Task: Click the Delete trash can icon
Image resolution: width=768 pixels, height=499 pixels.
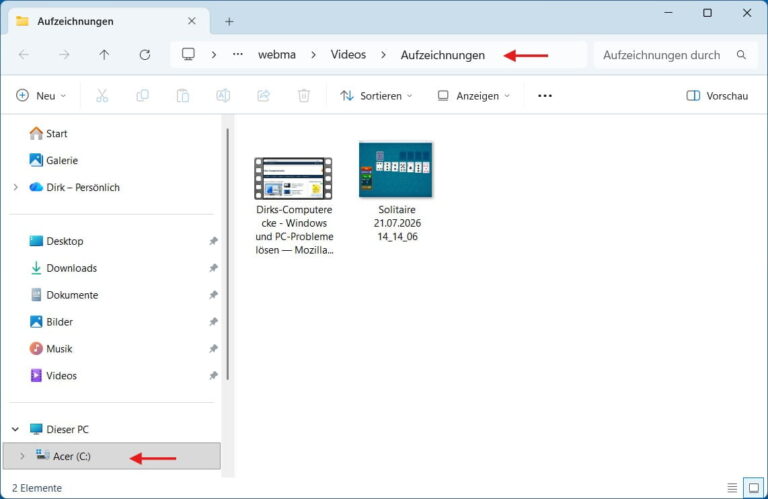Action: click(304, 95)
